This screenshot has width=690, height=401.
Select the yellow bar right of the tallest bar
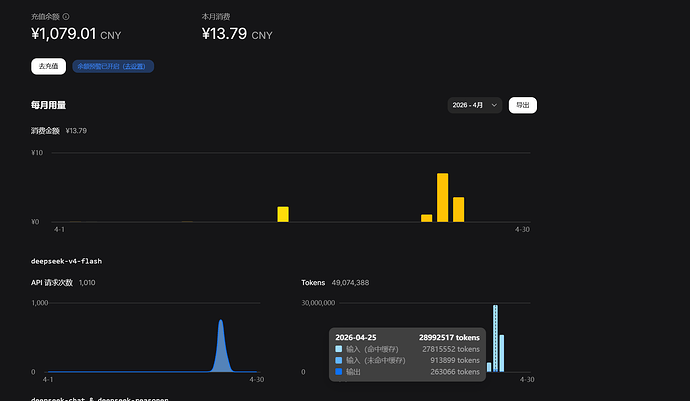coord(459,210)
